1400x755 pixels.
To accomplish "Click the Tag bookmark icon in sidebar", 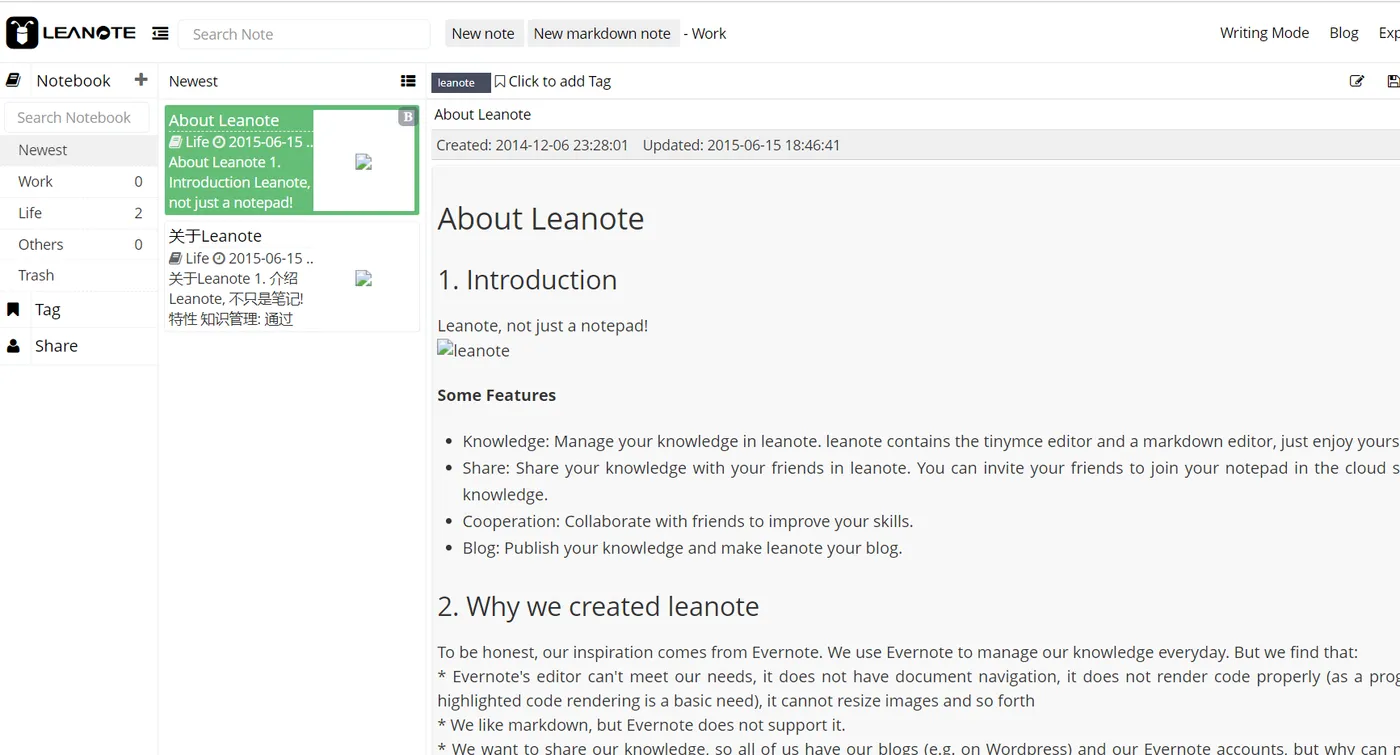I will [13, 310].
